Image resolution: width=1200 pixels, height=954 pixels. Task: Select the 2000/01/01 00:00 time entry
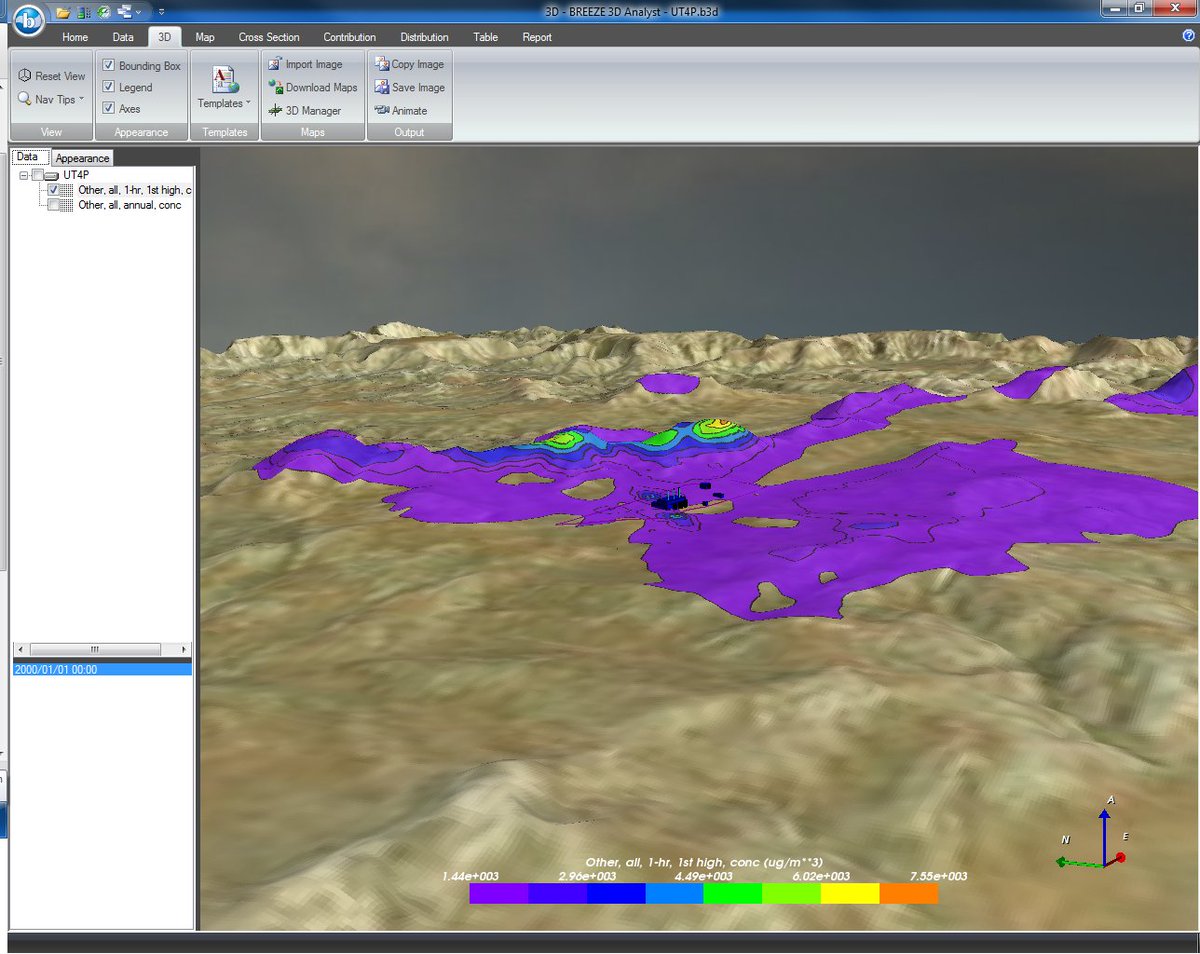click(x=102, y=670)
